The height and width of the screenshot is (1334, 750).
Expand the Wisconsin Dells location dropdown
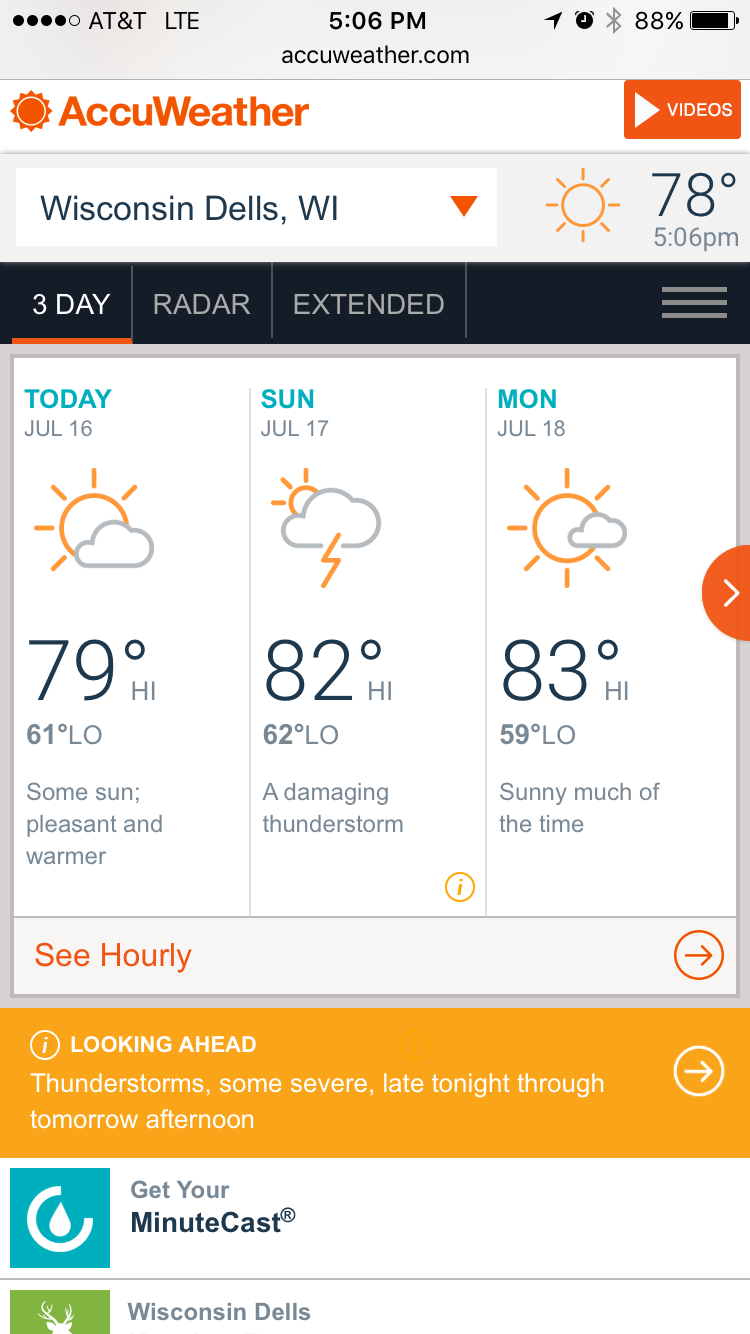coord(463,207)
